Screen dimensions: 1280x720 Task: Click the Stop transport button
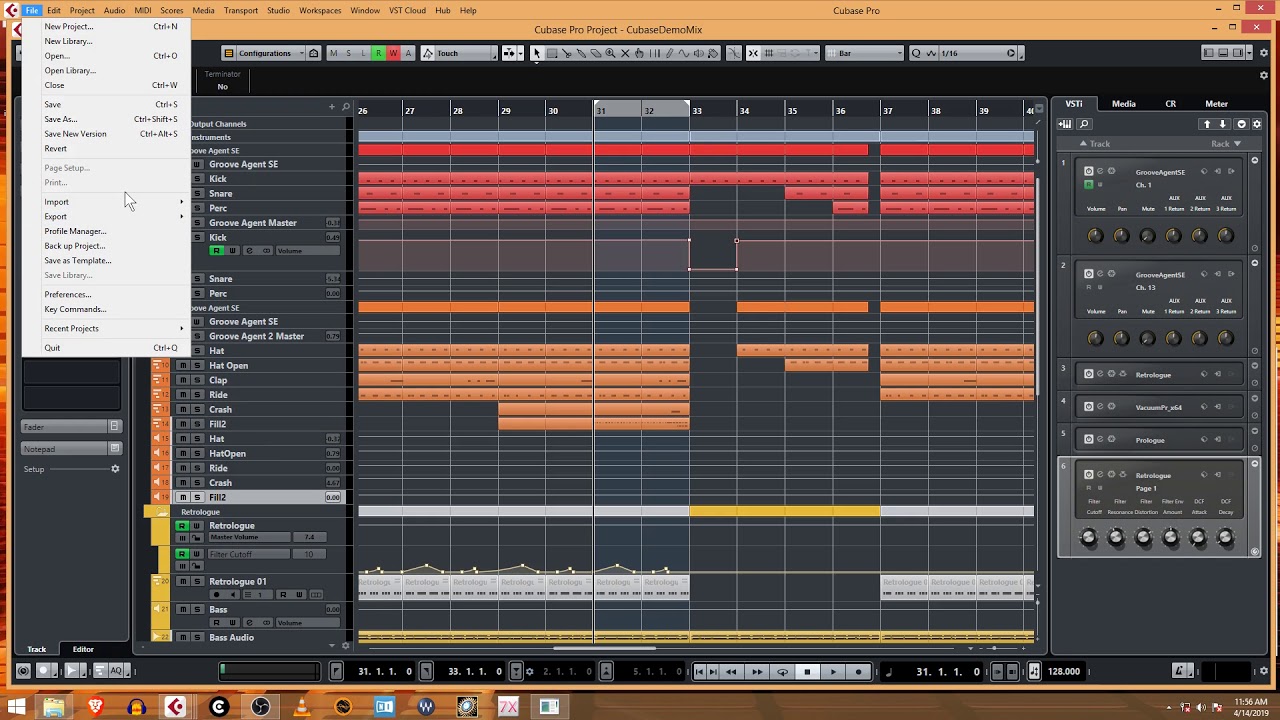(x=807, y=671)
